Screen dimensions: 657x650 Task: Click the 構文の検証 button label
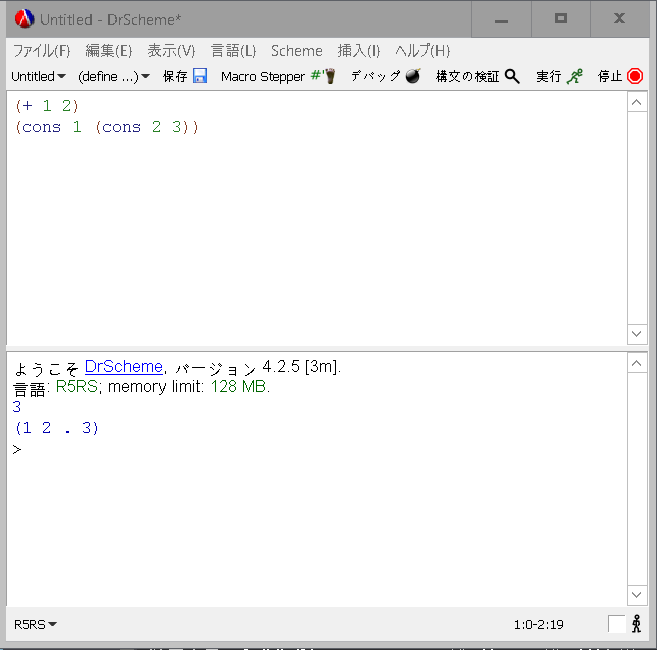pos(467,76)
